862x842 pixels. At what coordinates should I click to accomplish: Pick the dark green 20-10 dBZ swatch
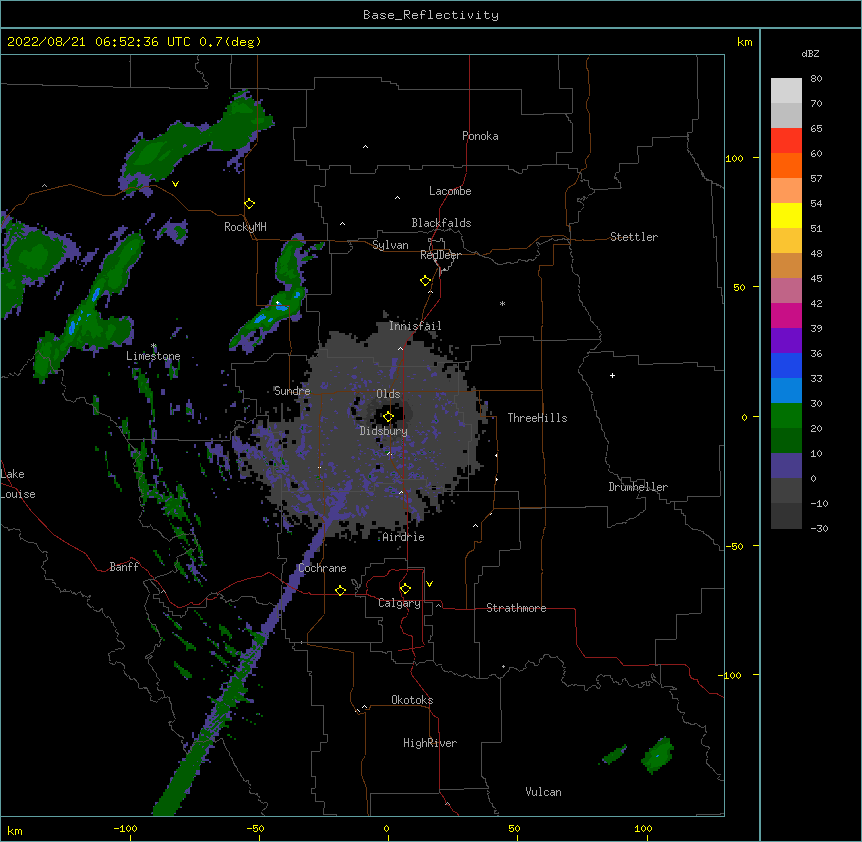pos(786,441)
